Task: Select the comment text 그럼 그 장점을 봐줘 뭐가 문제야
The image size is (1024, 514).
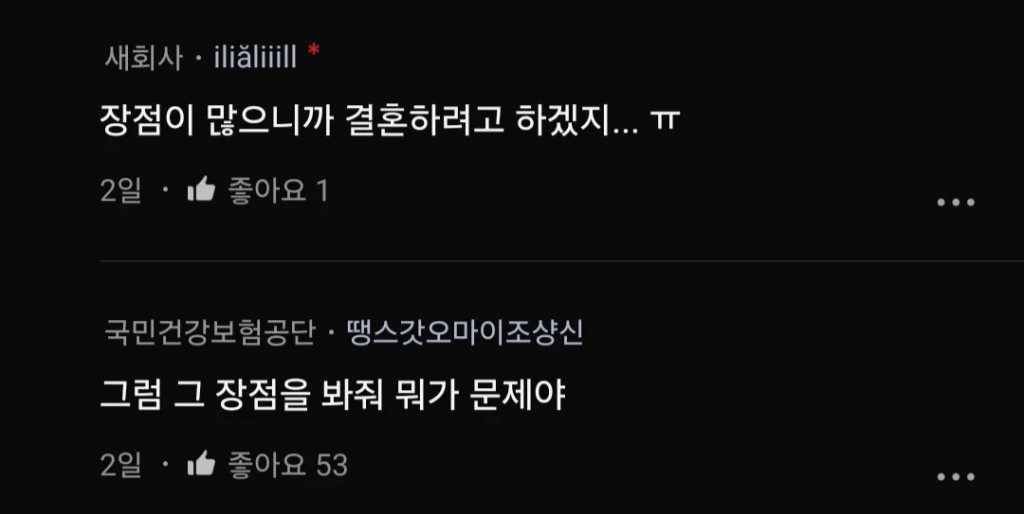Action: (332, 395)
